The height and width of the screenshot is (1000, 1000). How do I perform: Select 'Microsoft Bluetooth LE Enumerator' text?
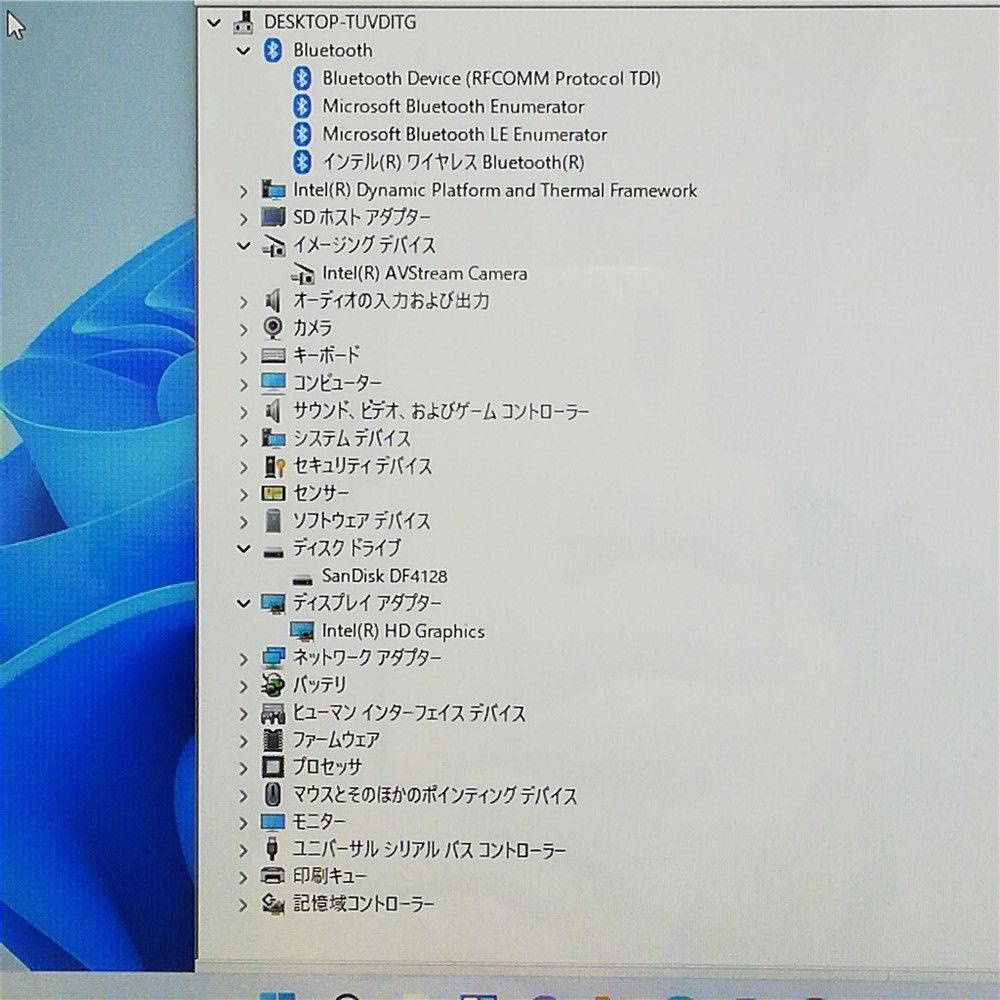(x=465, y=134)
